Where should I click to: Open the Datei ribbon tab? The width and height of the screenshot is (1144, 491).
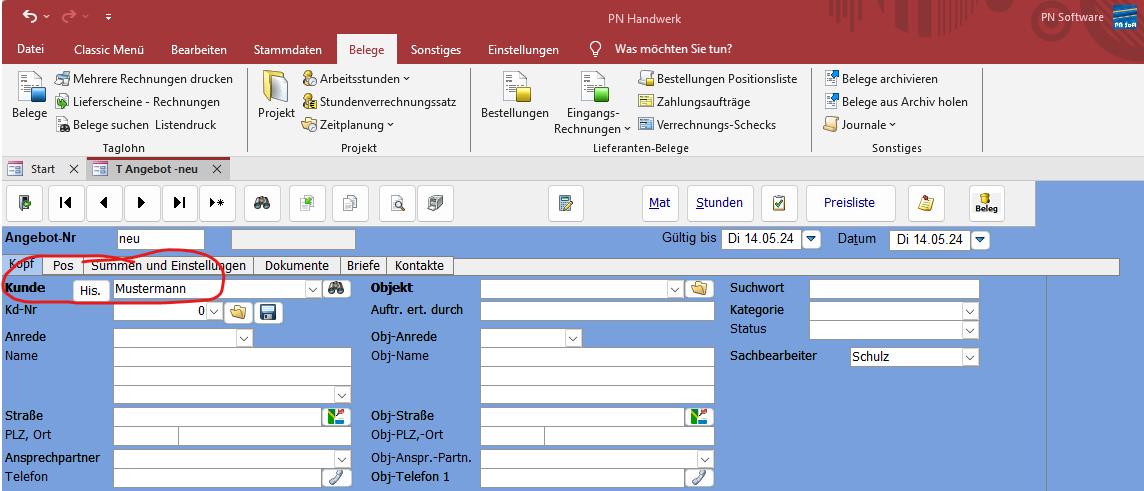tap(31, 50)
